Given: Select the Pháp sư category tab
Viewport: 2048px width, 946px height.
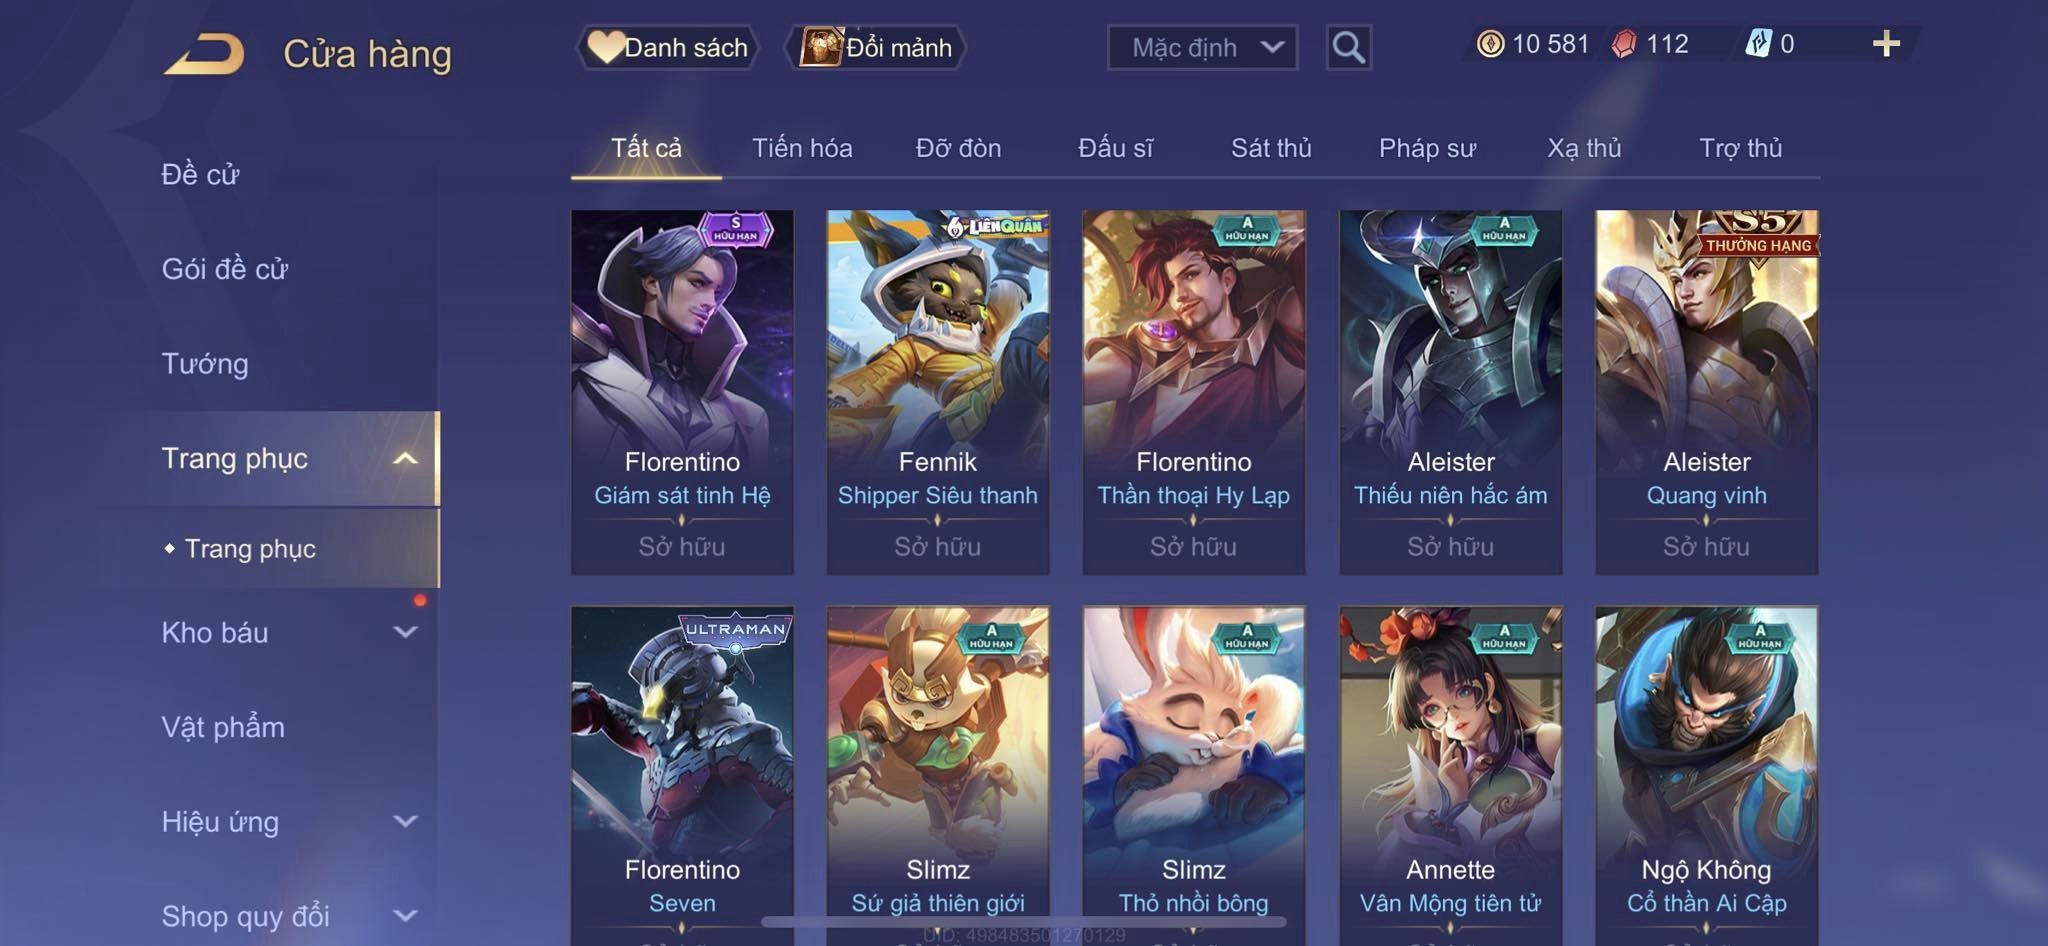Looking at the screenshot, I should point(1427,148).
